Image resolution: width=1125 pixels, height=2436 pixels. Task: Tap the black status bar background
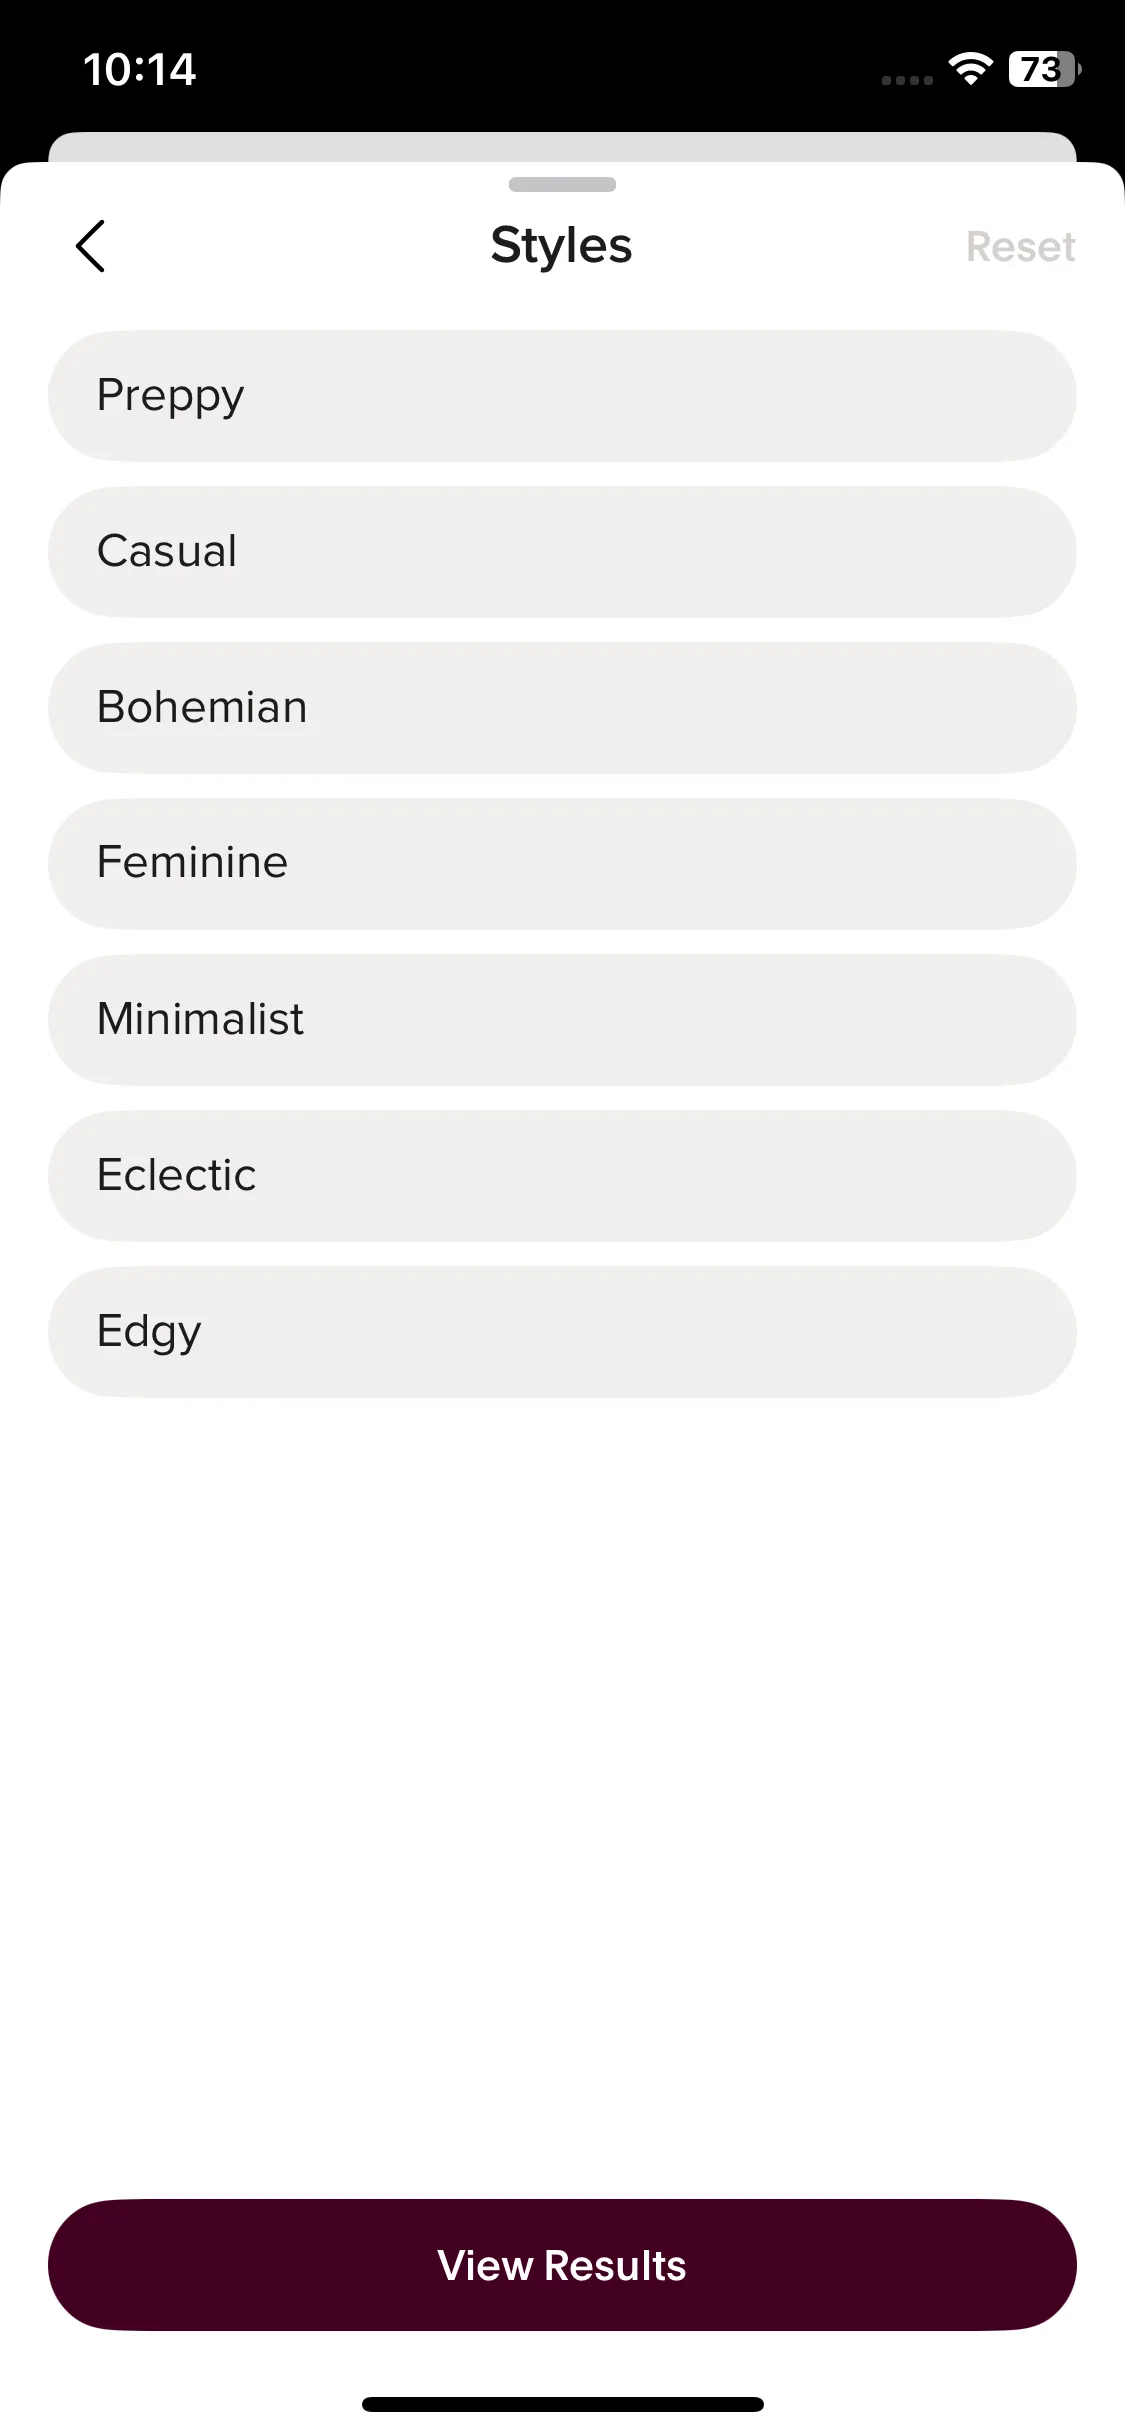[x=540, y=60]
